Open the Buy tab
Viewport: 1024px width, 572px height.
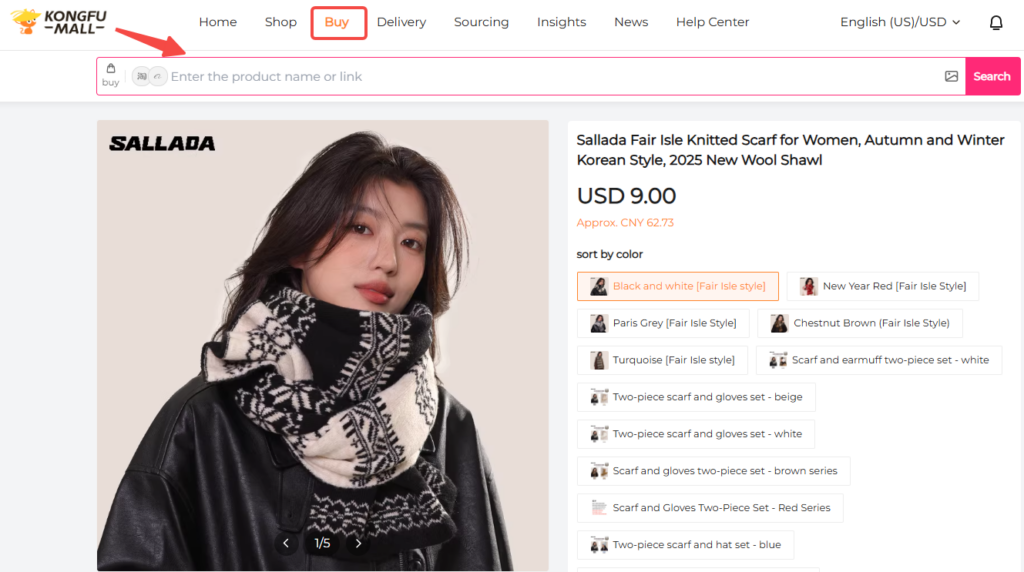coord(337,22)
